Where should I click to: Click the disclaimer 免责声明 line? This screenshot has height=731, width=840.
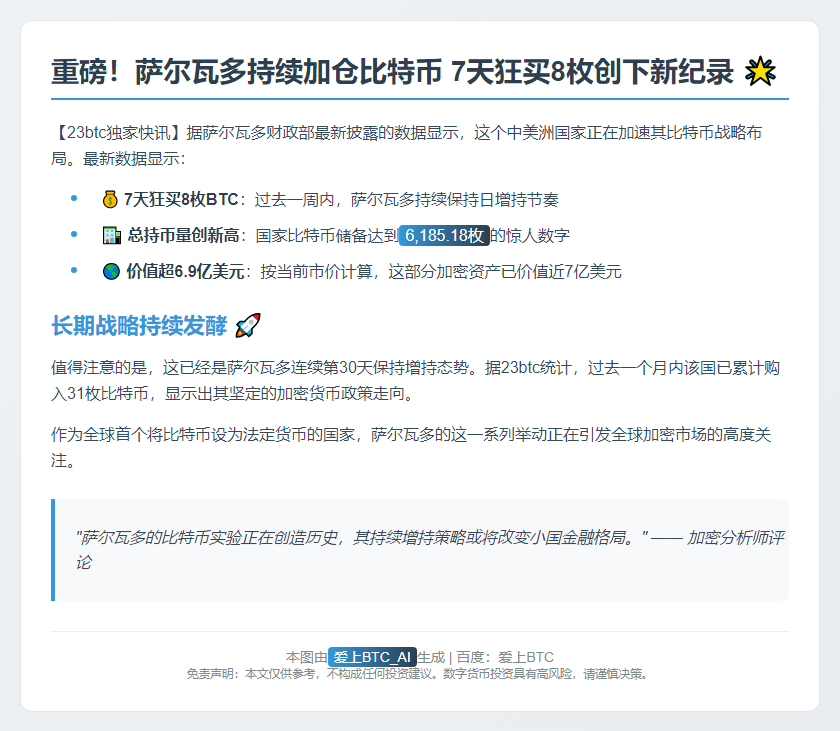419,674
